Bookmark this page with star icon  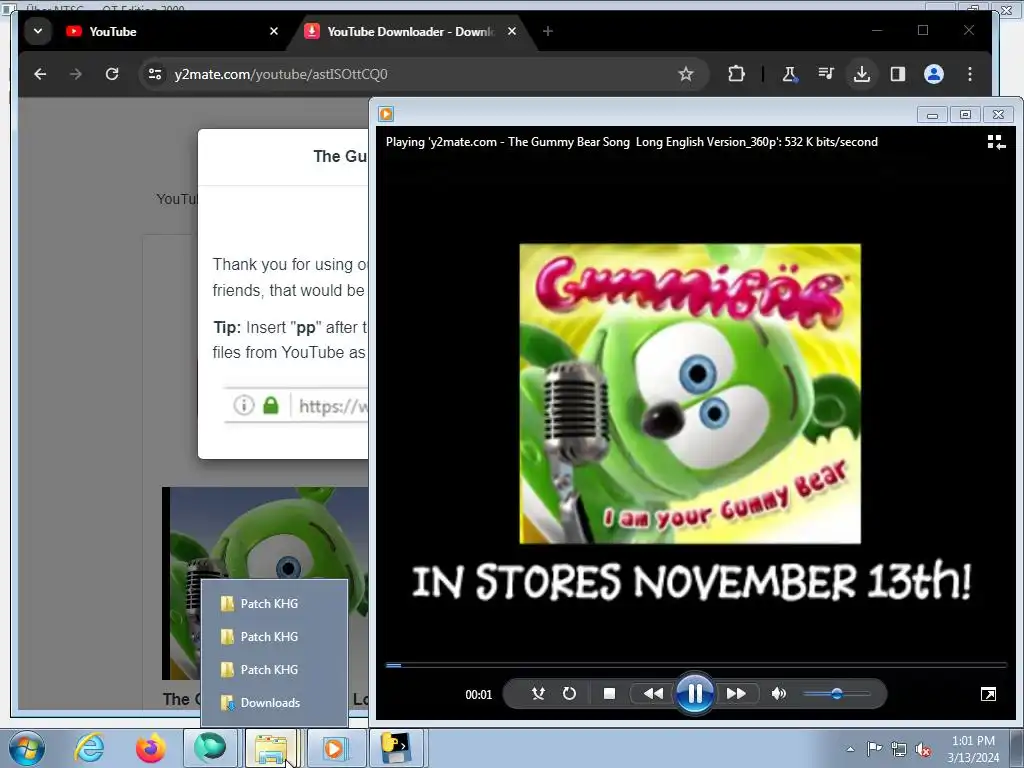686,74
